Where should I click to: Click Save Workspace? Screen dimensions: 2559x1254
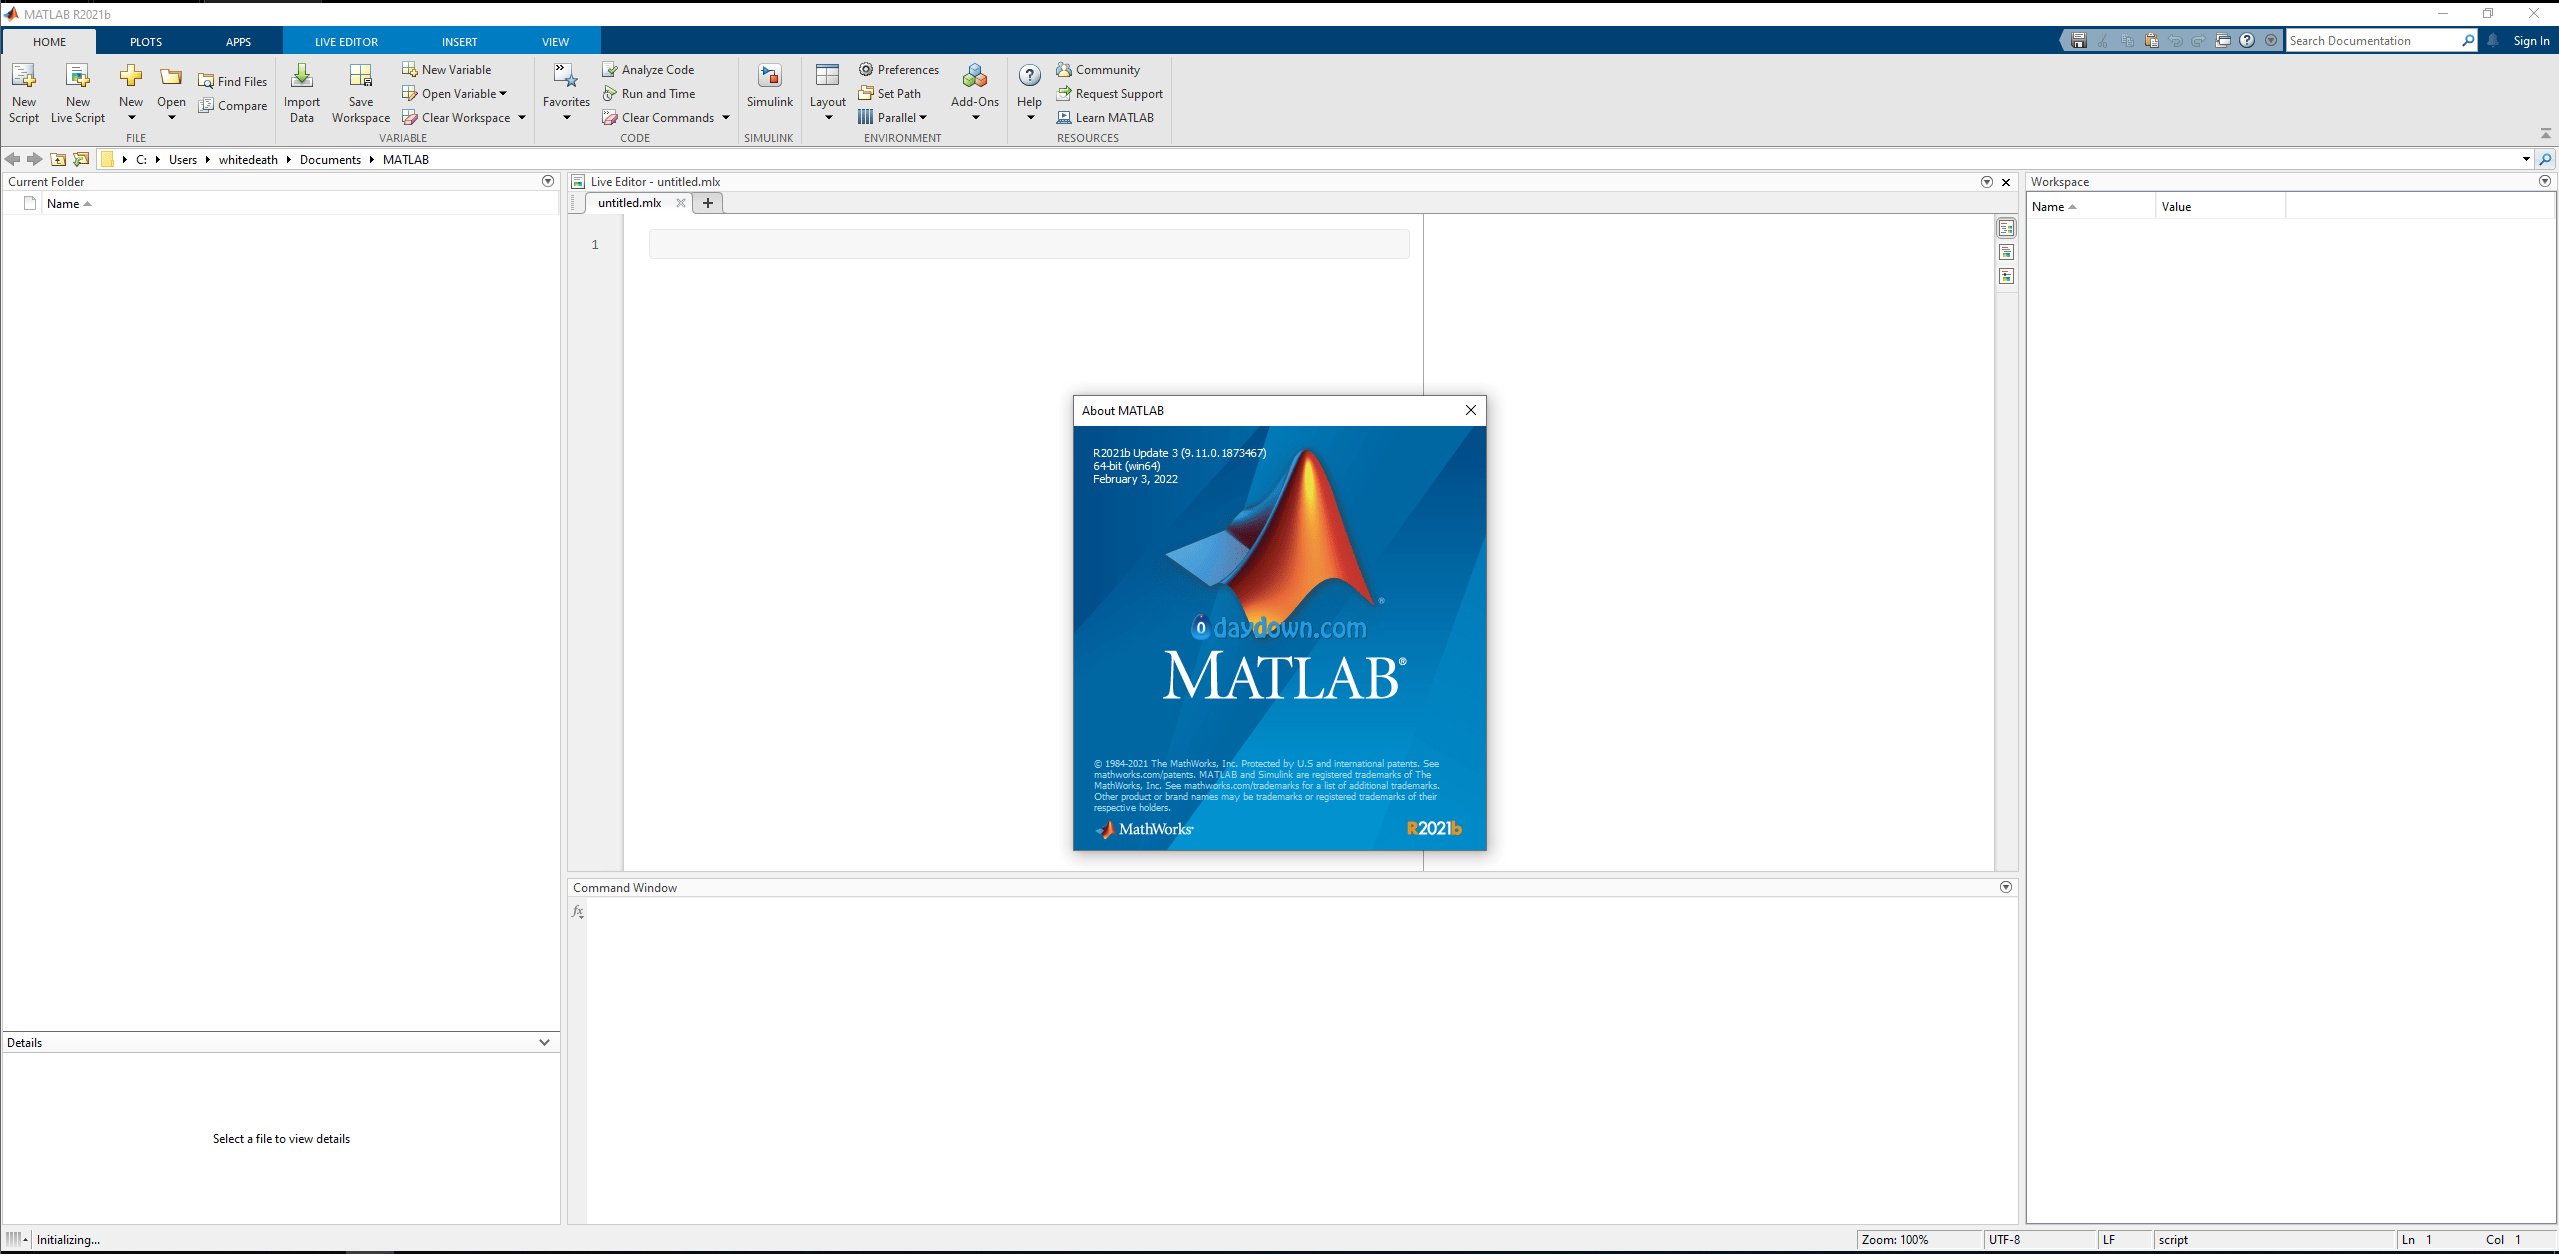(x=361, y=93)
